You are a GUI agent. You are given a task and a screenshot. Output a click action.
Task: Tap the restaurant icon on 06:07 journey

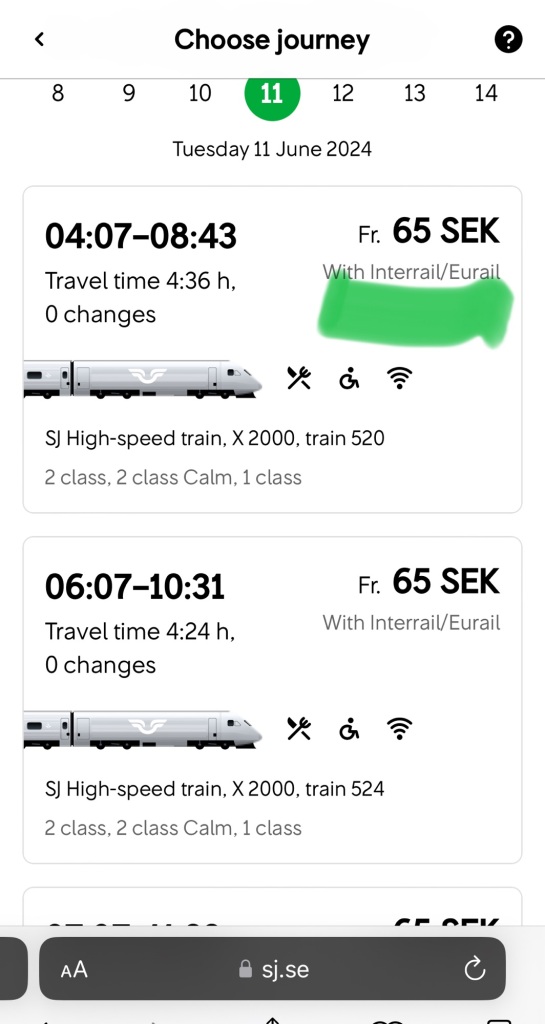pos(299,728)
